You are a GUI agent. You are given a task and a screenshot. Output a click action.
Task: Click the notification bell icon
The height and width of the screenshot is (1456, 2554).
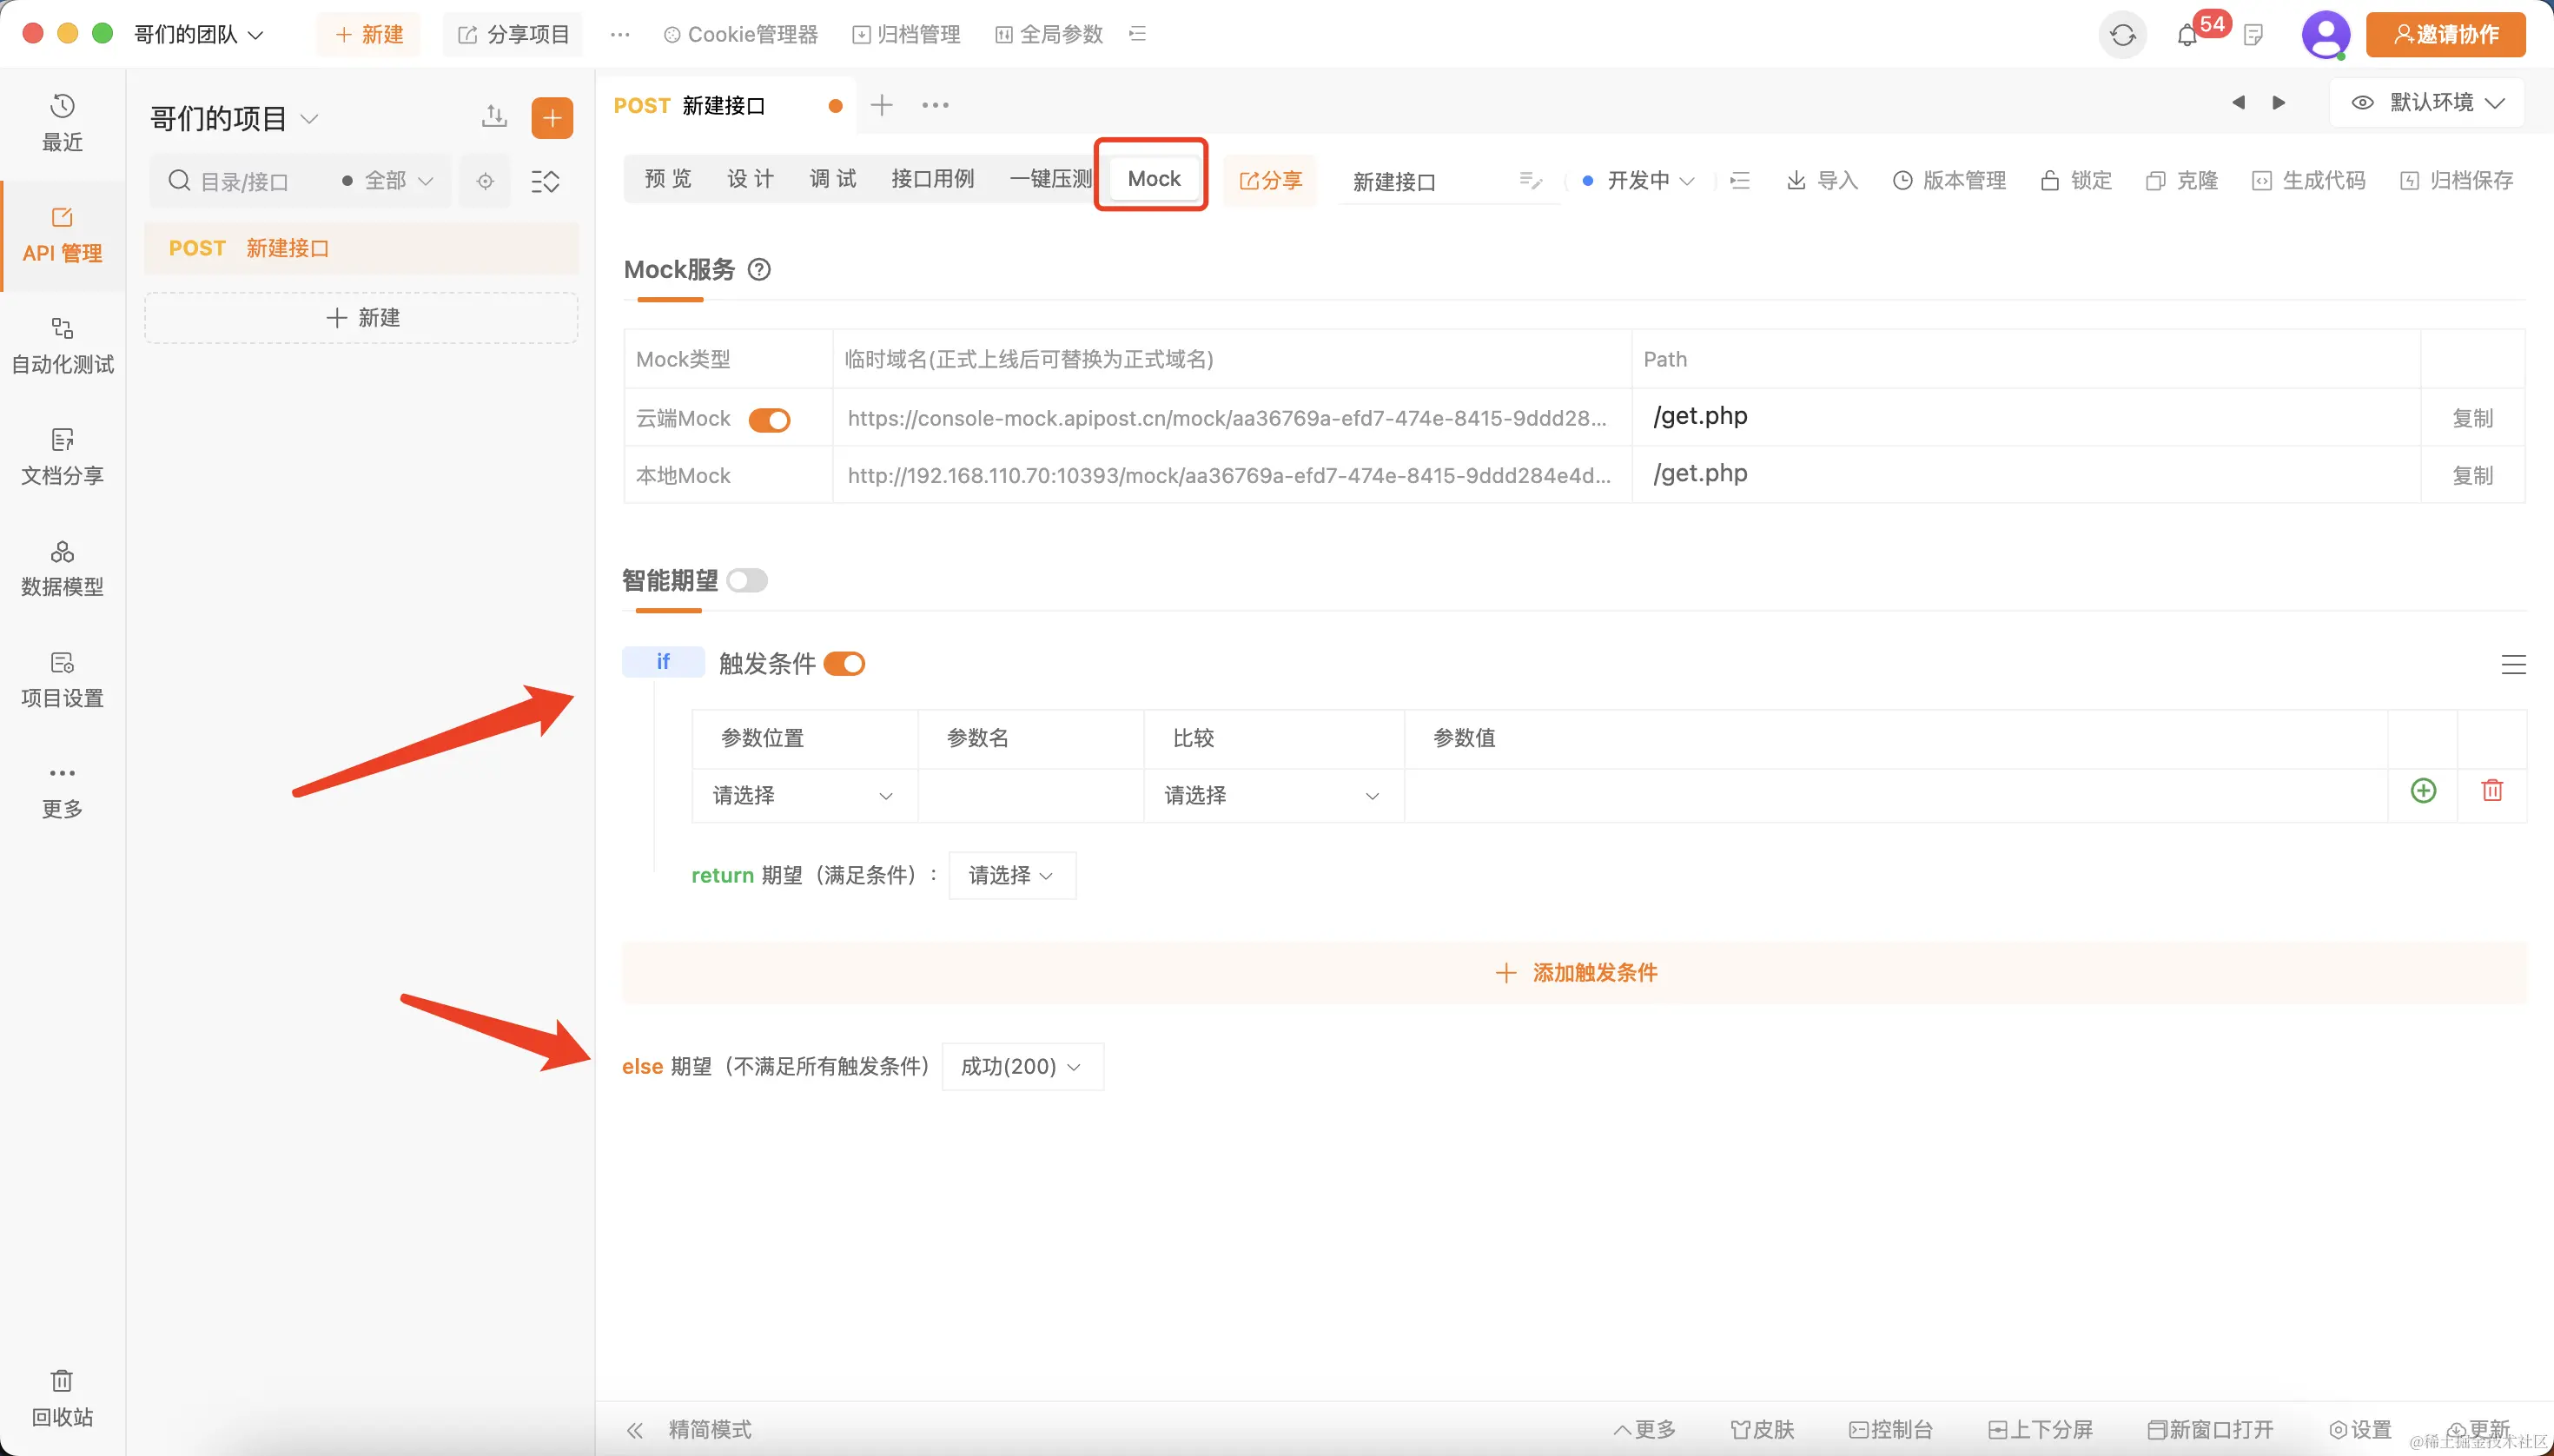click(2187, 36)
